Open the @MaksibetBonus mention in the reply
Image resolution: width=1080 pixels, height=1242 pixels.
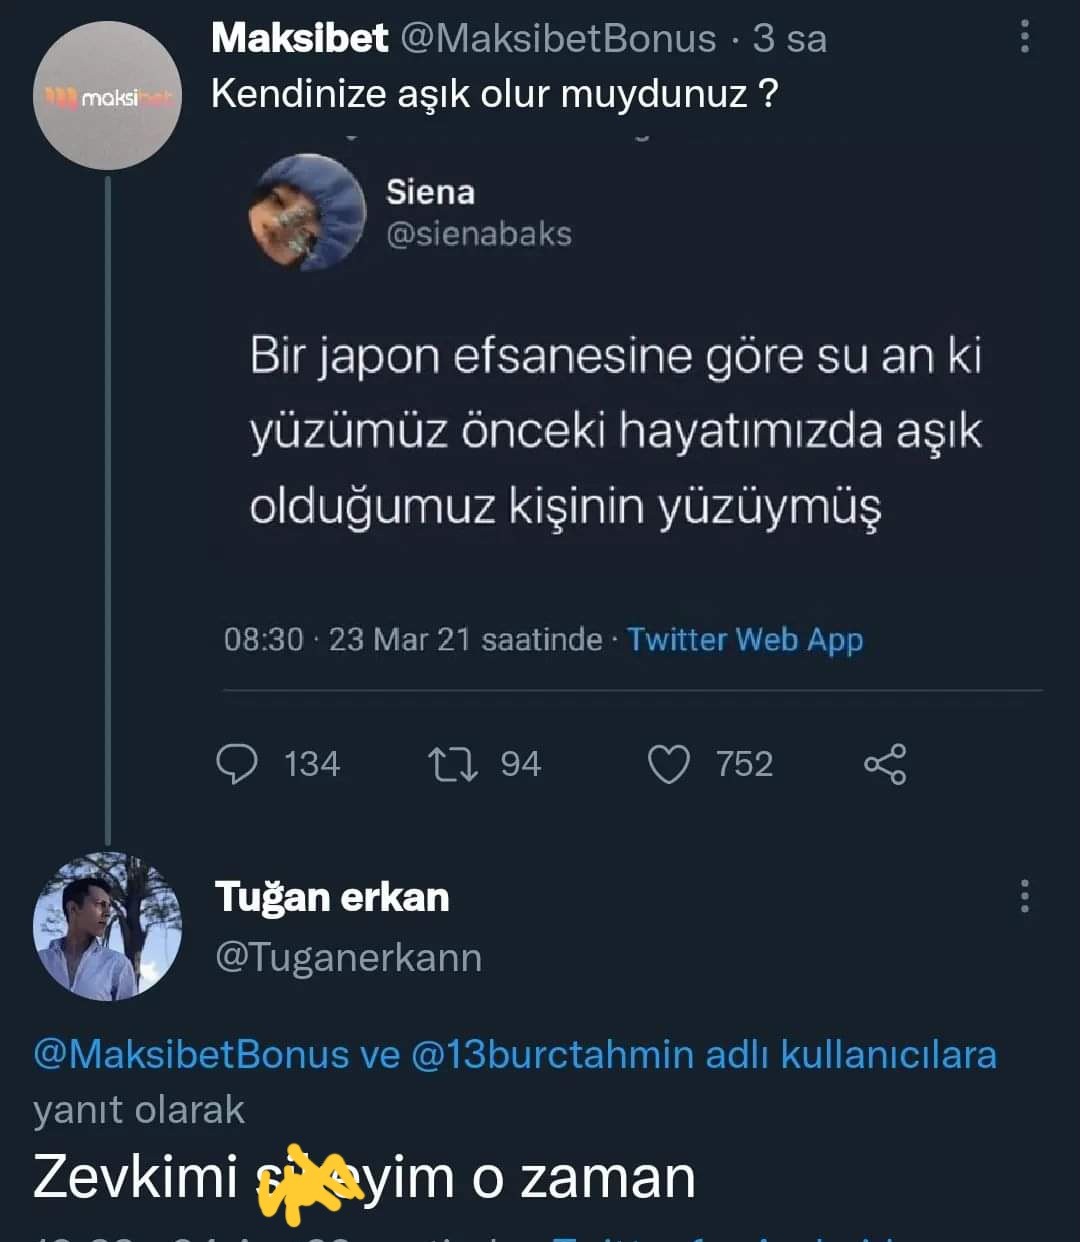pos(191,1055)
